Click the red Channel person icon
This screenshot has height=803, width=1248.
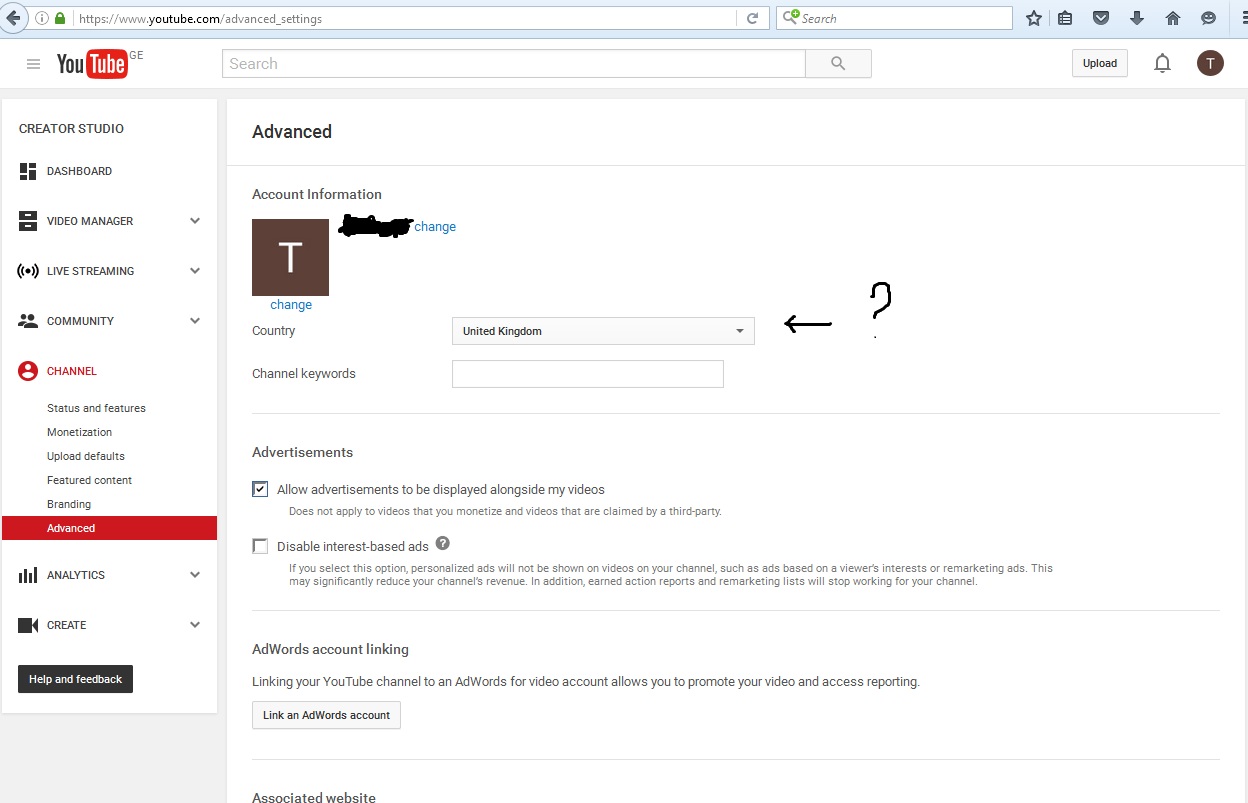(x=28, y=371)
